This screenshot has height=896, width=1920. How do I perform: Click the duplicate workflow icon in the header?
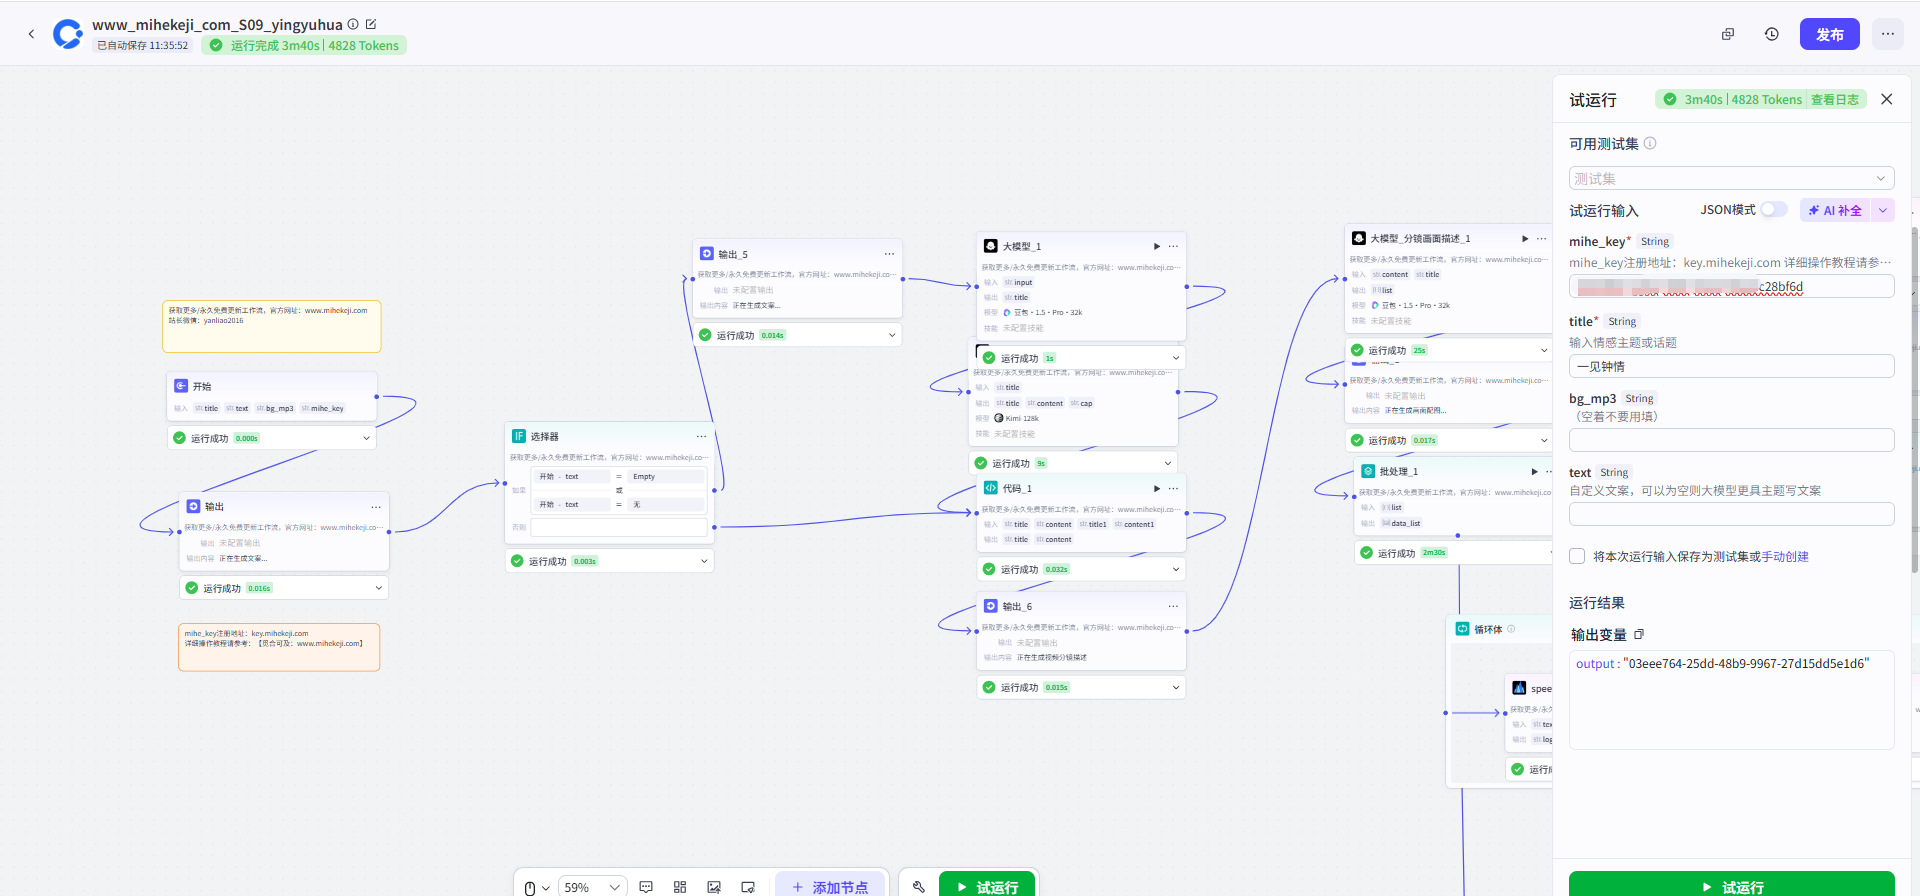[1727, 34]
